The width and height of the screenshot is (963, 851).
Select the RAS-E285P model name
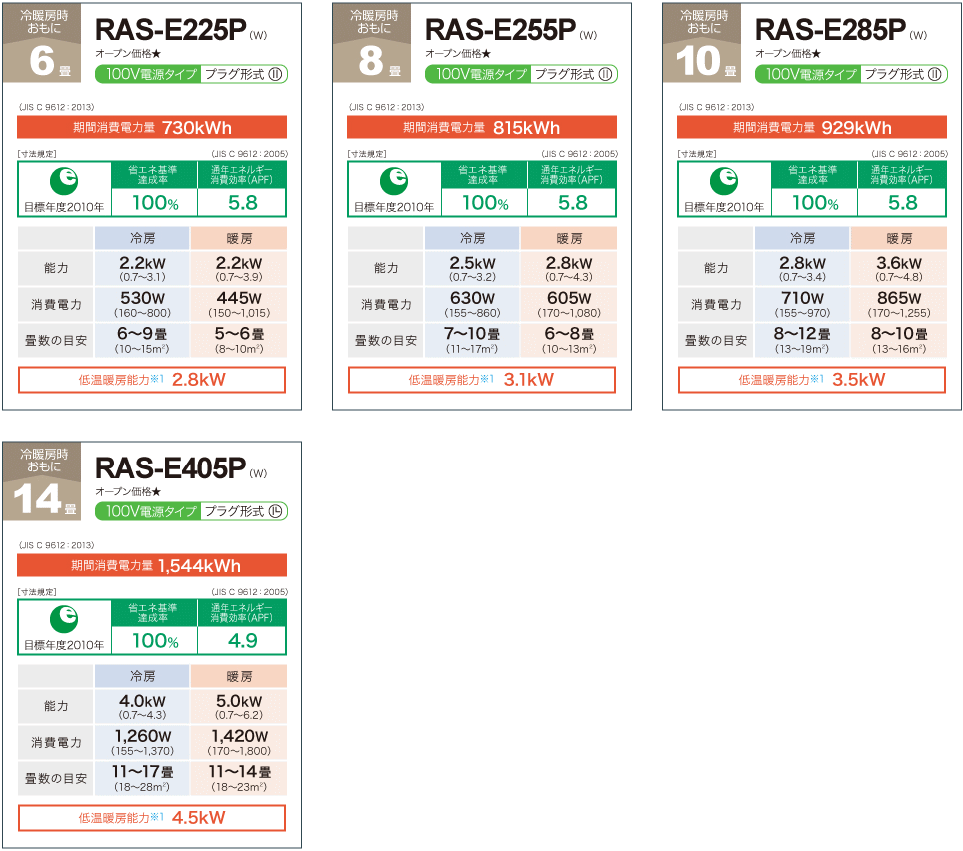tap(830, 29)
